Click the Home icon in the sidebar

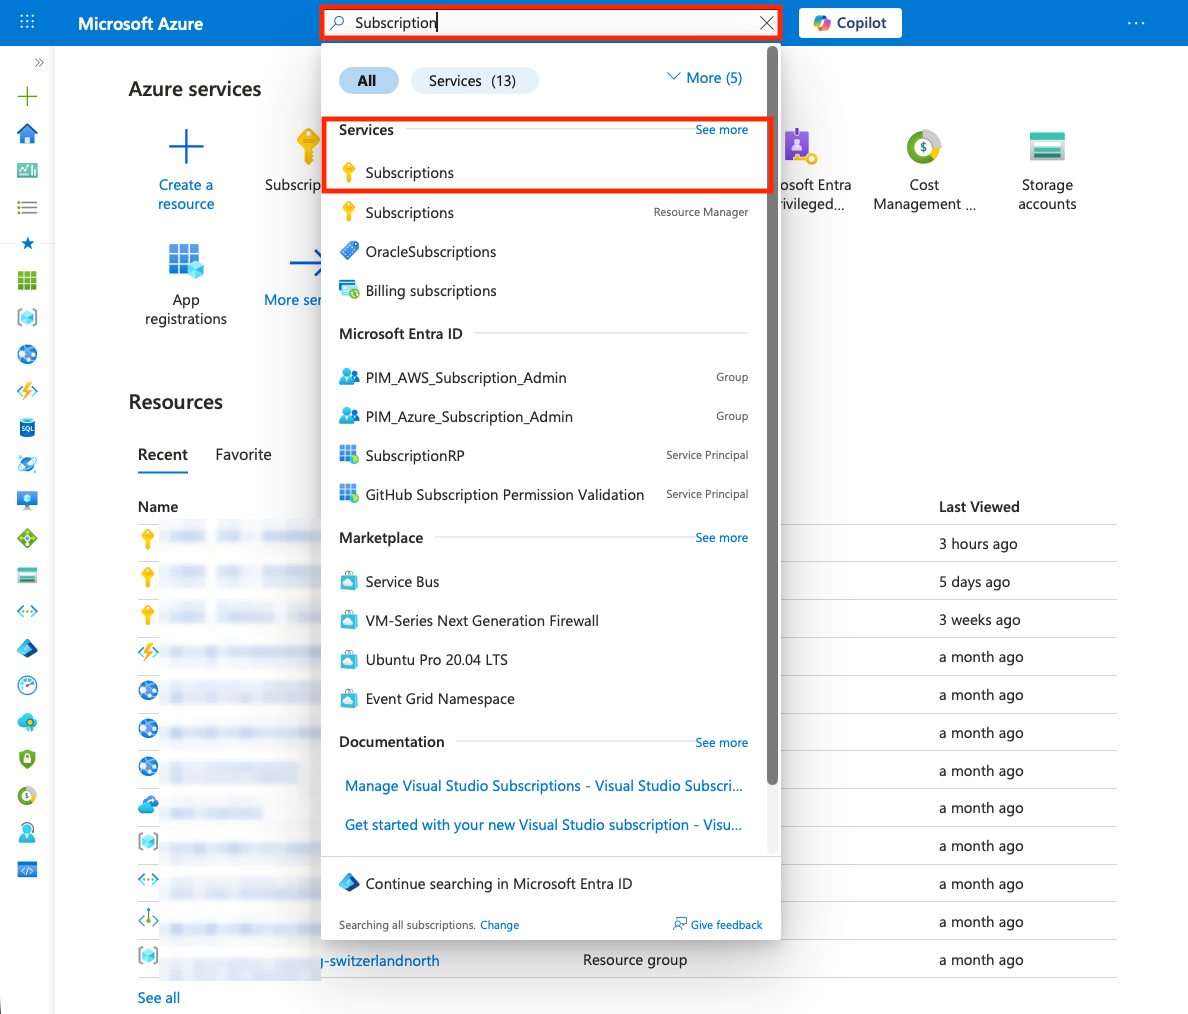pos(28,133)
